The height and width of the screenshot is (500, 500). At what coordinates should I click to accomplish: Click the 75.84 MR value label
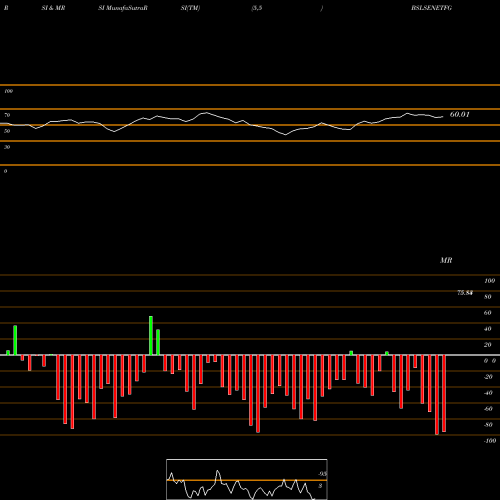click(465, 293)
